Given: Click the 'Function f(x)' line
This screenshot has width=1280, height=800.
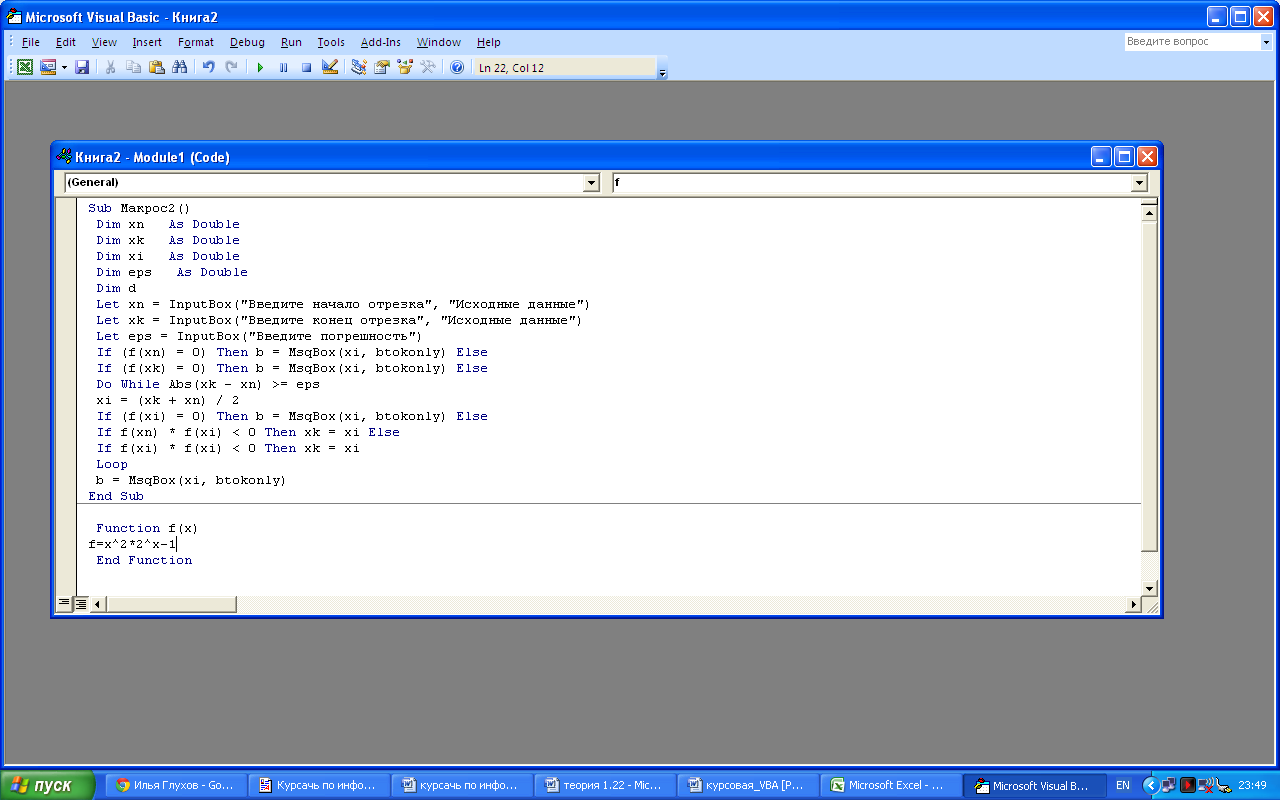Looking at the screenshot, I should tap(147, 528).
